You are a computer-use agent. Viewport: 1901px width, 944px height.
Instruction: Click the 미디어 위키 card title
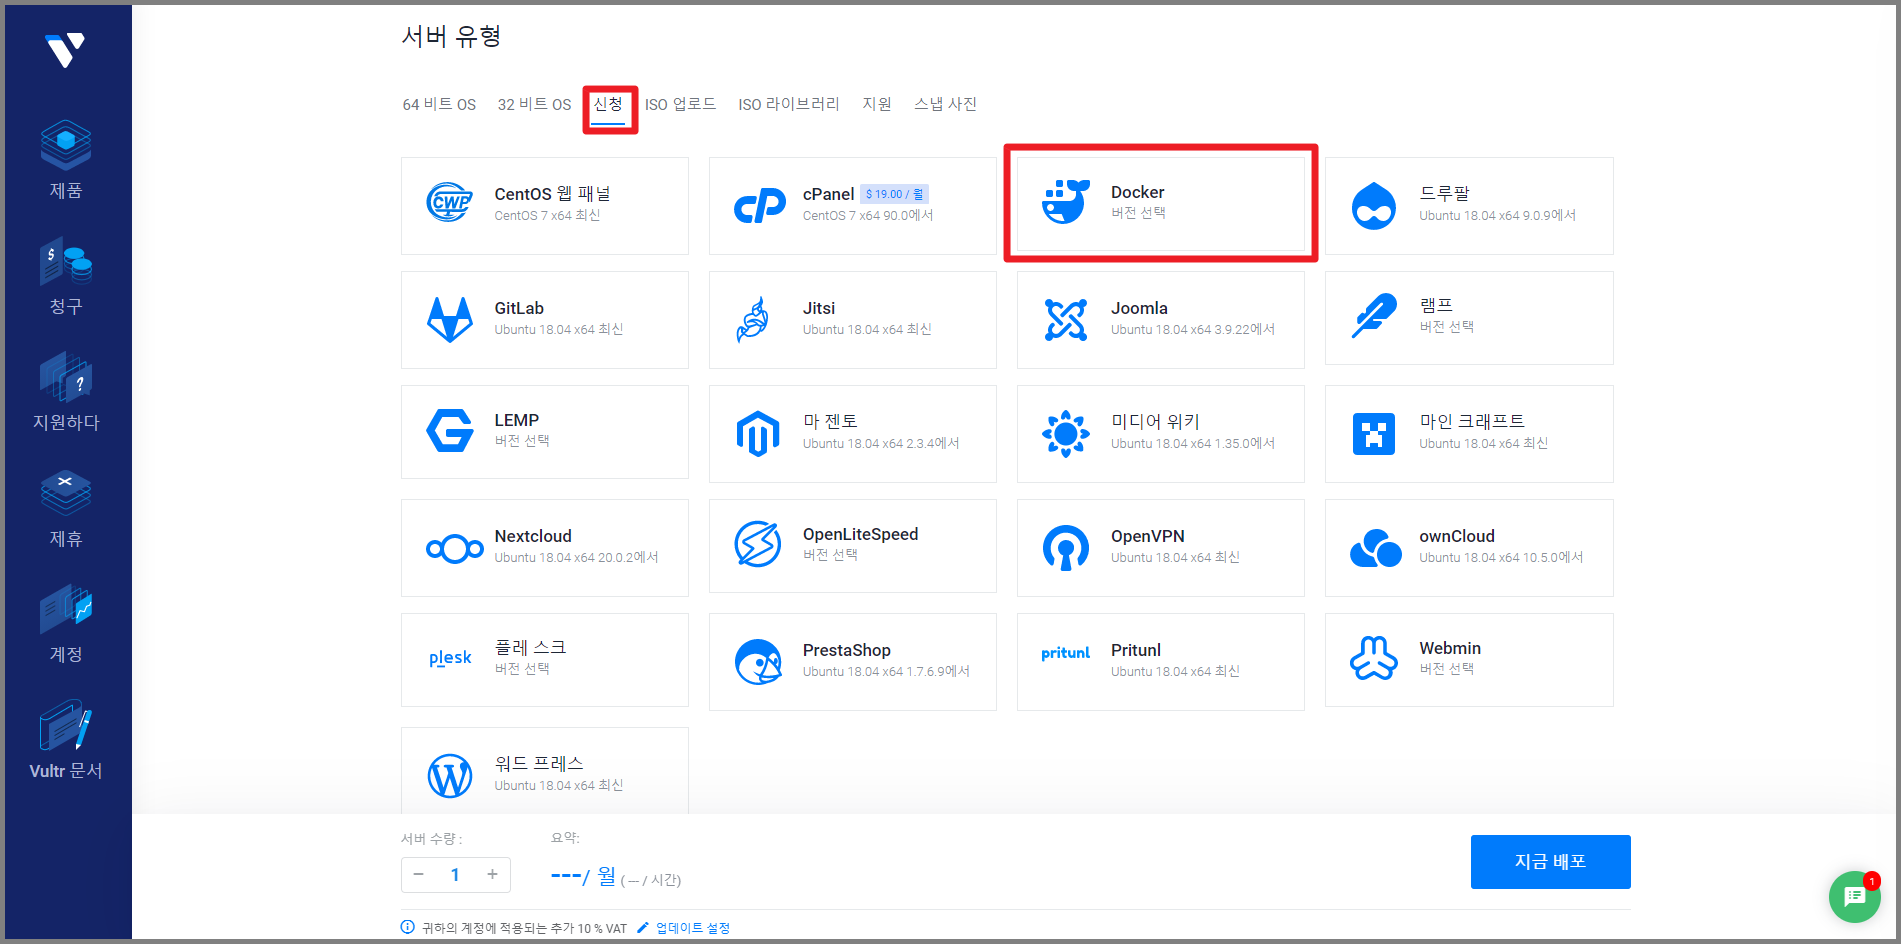[1155, 421]
